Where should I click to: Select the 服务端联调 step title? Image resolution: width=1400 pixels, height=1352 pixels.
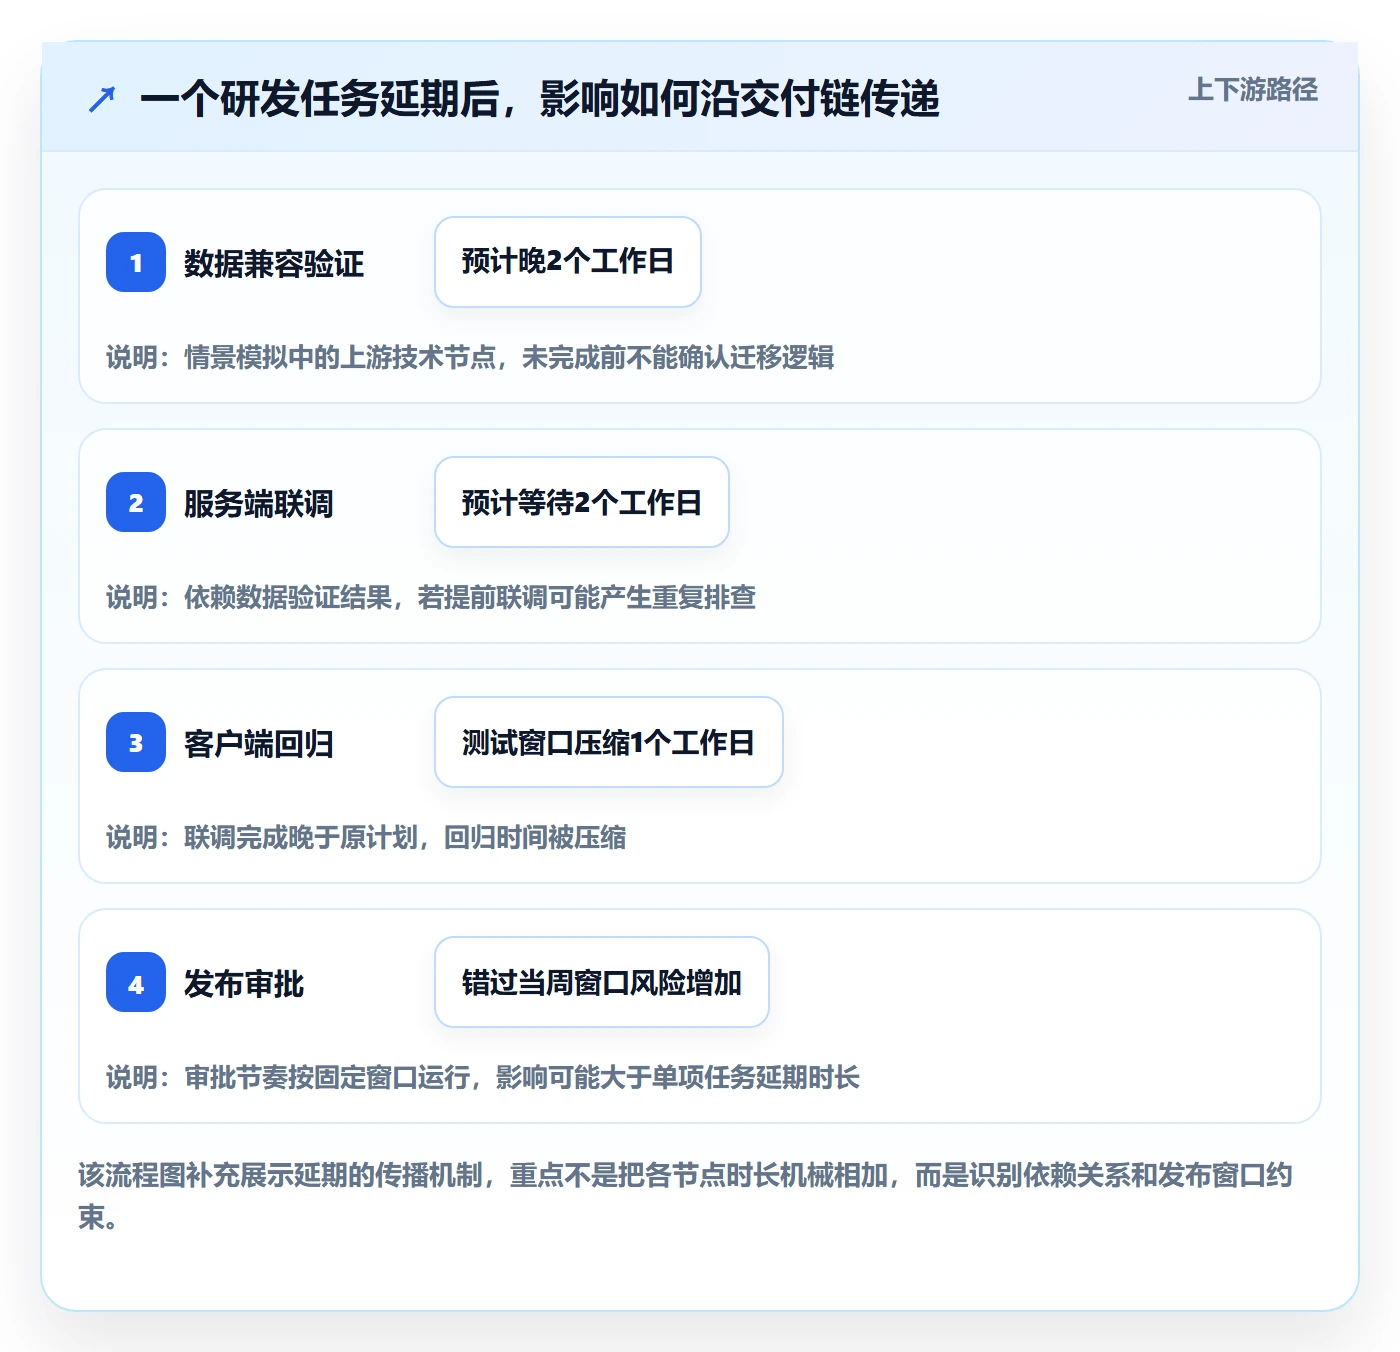coord(259,504)
